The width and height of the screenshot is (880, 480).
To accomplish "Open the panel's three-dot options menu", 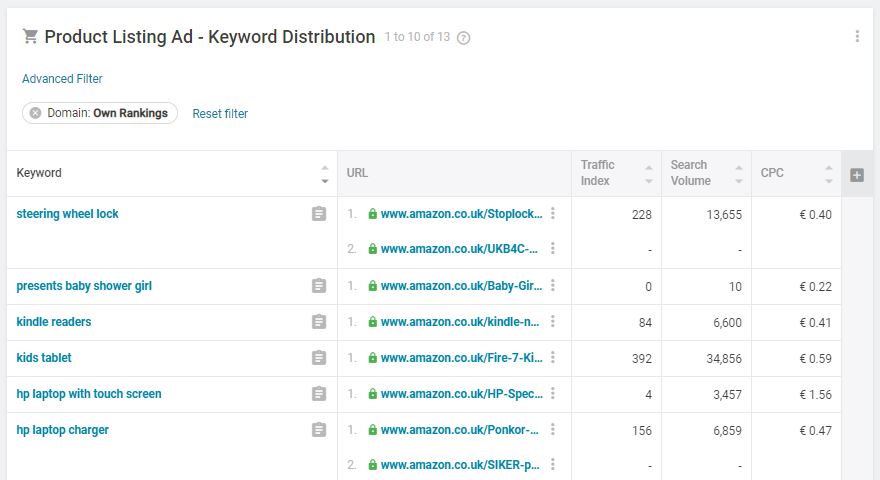I will tap(856, 36).
